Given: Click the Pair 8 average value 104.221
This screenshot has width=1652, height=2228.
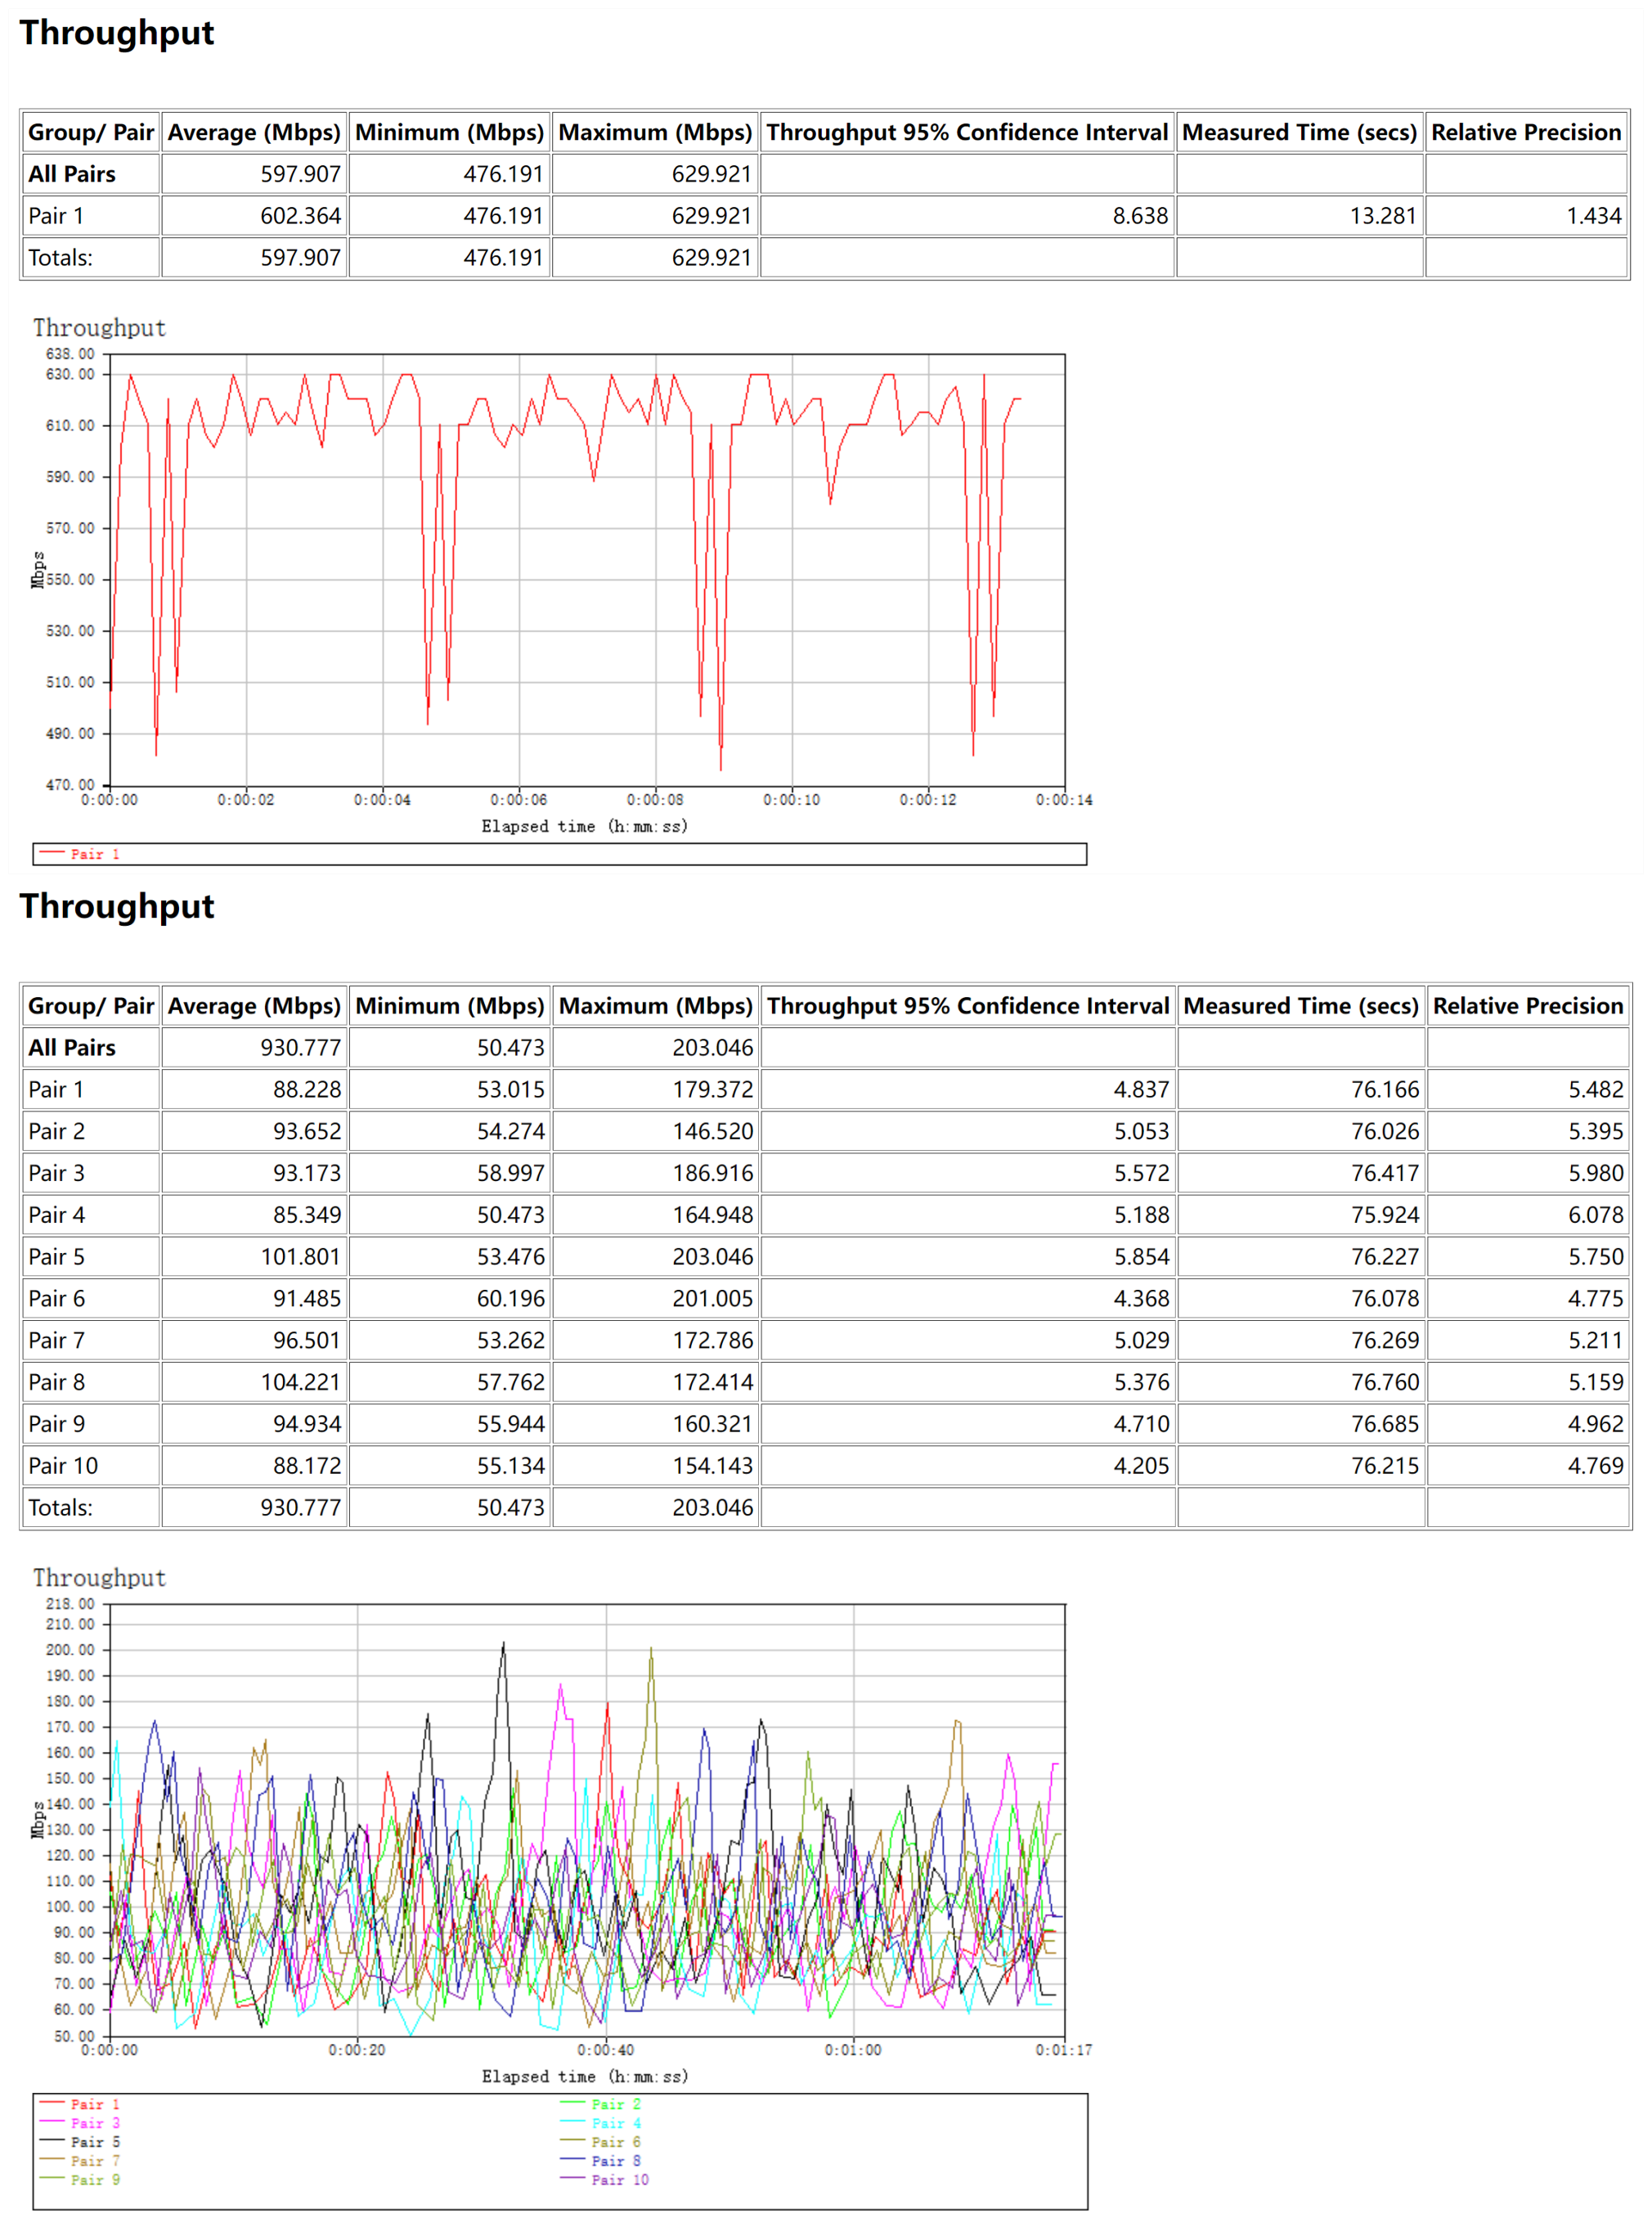Looking at the screenshot, I should (x=300, y=1382).
